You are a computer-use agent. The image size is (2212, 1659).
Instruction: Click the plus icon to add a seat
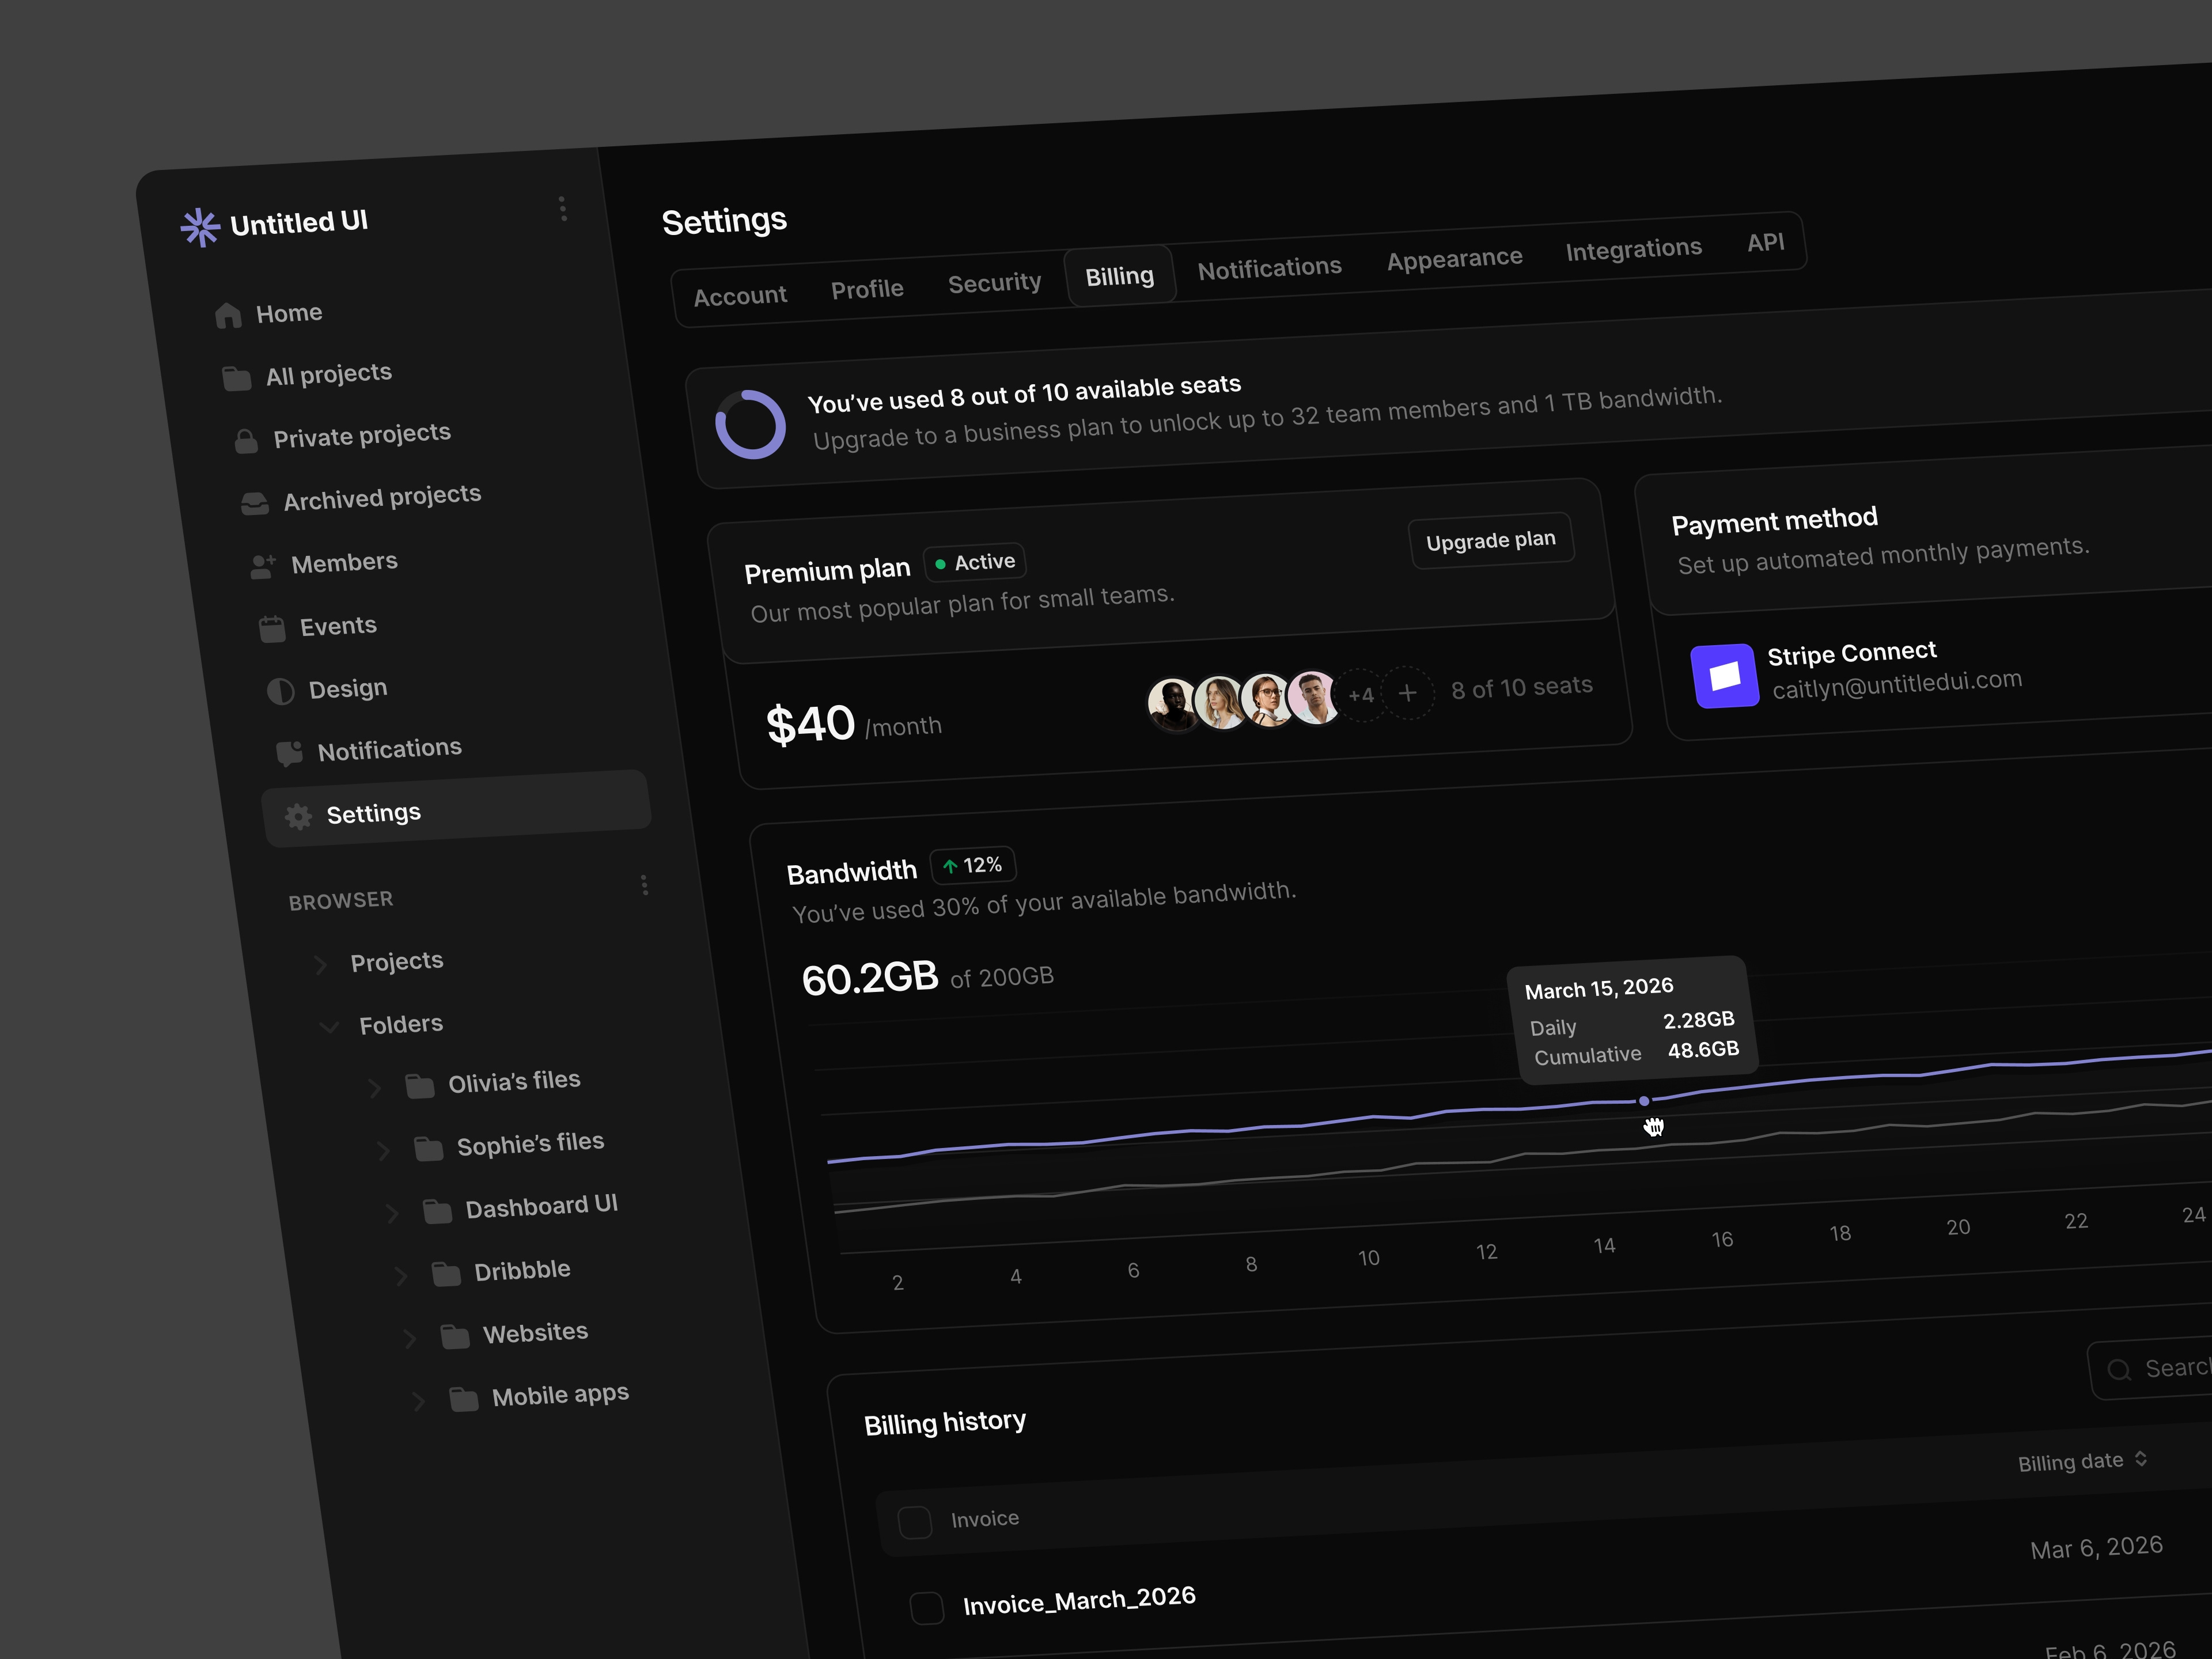[x=1407, y=692]
